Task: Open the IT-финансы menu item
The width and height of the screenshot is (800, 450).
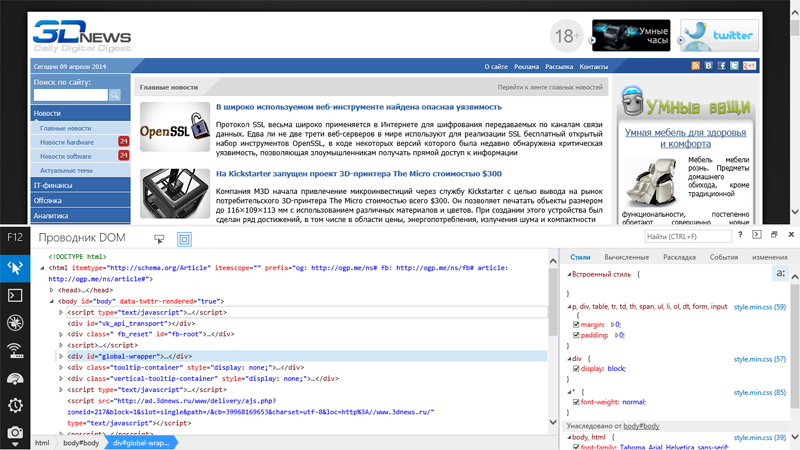Action: coord(81,185)
